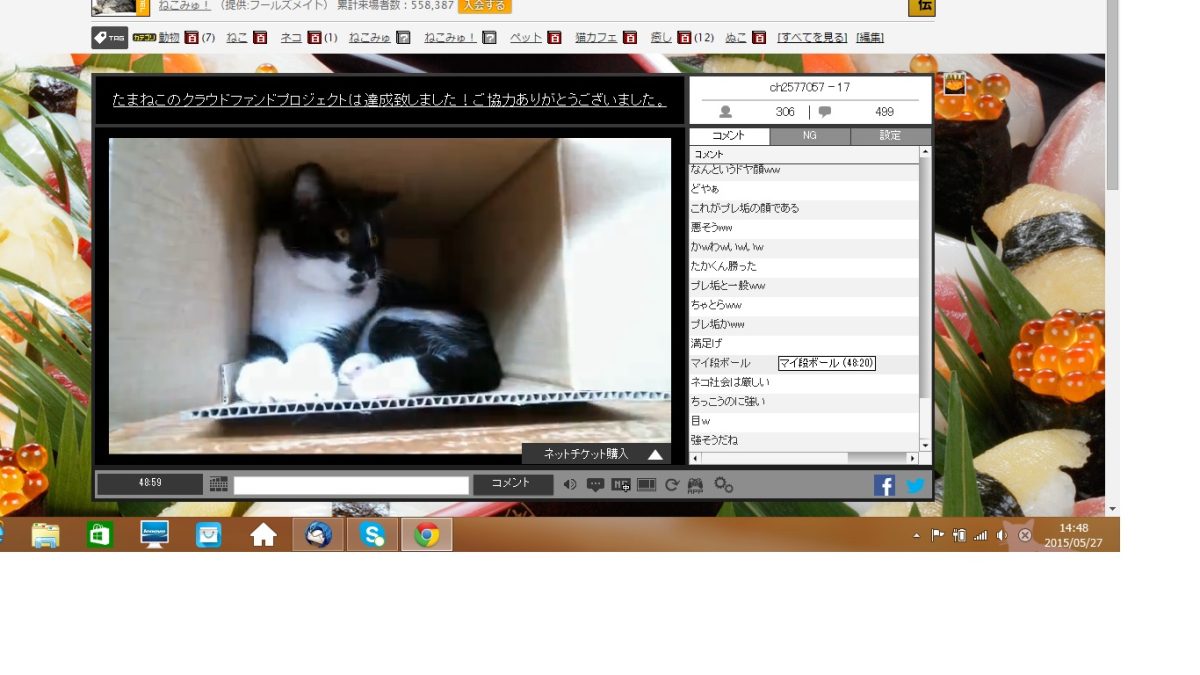Expand the ネットチケット購入 panel arrow

[655, 454]
